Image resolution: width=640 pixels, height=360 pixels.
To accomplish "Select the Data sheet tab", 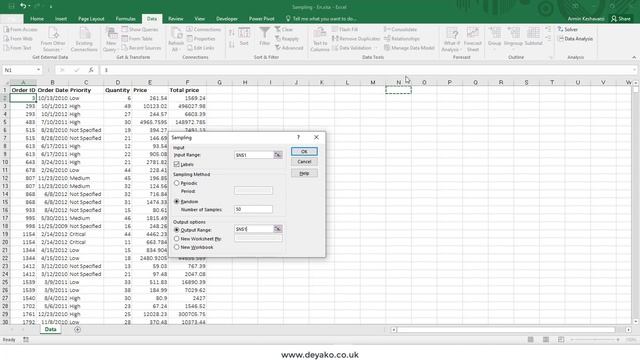I will click(x=50, y=329).
